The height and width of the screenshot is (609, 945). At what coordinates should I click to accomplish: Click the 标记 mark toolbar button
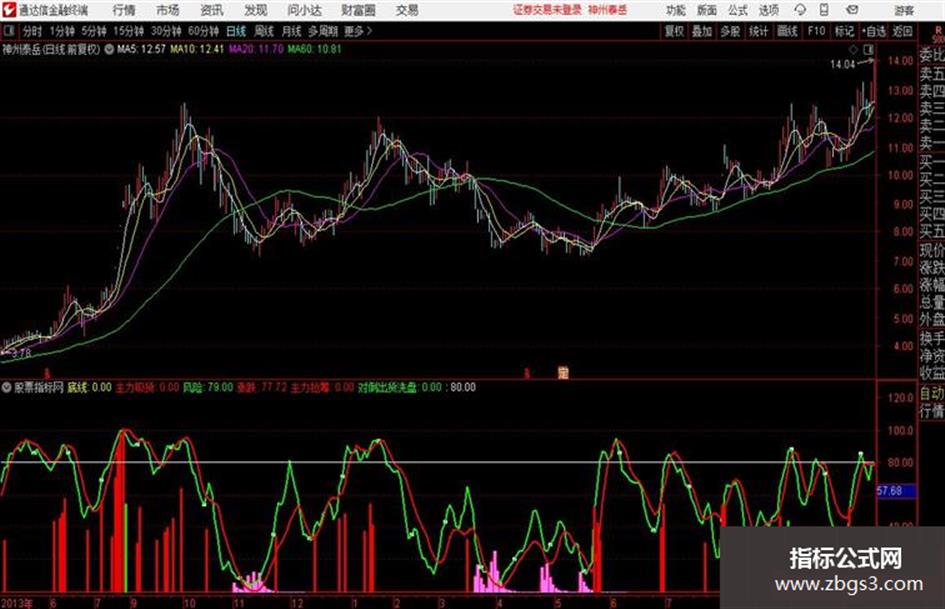(844, 31)
